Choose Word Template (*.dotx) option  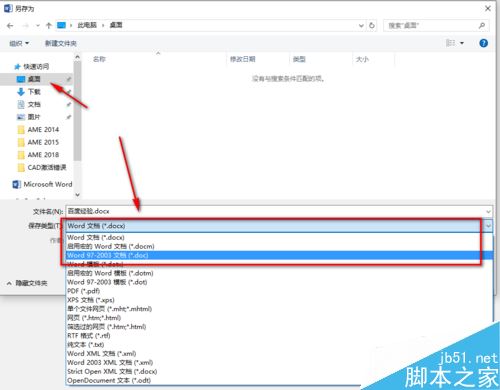tap(279, 264)
